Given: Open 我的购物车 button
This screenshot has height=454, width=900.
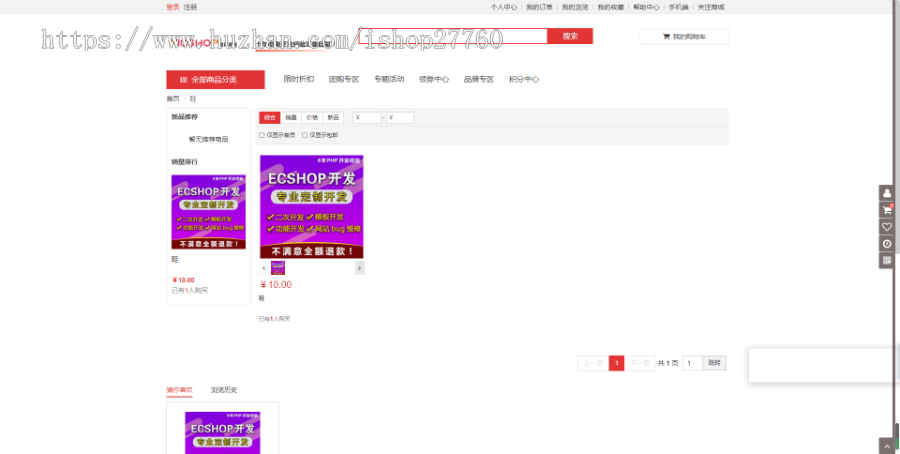Looking at the screenshot, I should (684, 37).
